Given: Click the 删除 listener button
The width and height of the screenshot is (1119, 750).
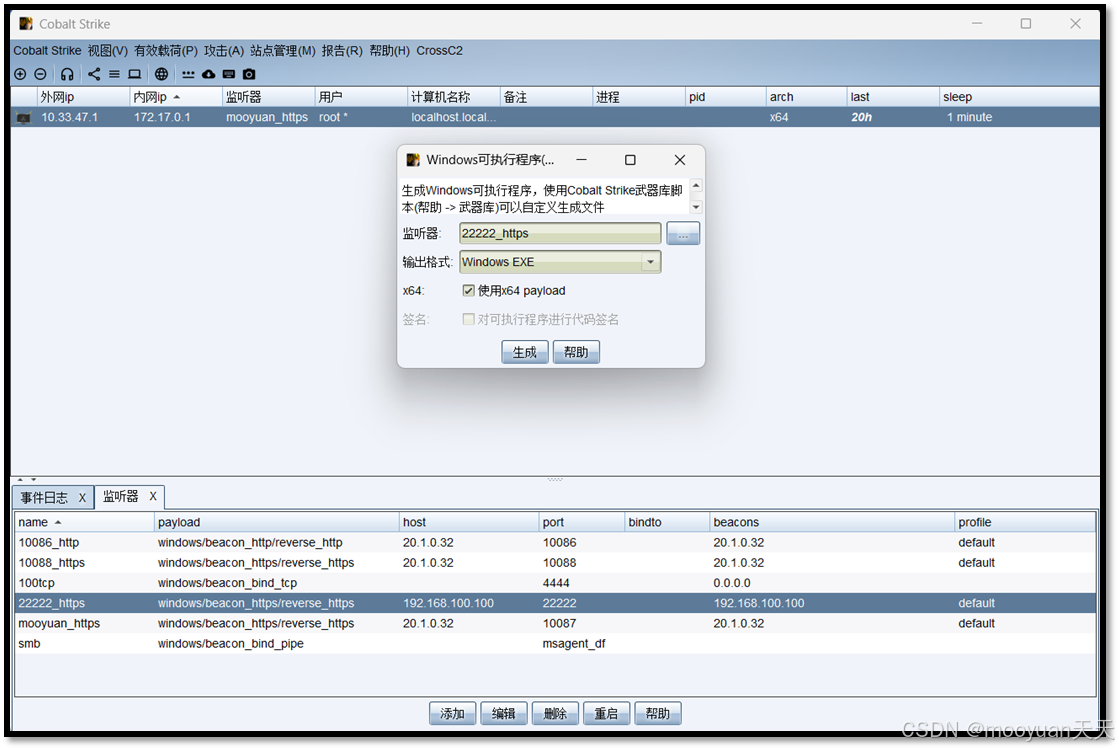Looking at the screenshot, I should [555, 714].
